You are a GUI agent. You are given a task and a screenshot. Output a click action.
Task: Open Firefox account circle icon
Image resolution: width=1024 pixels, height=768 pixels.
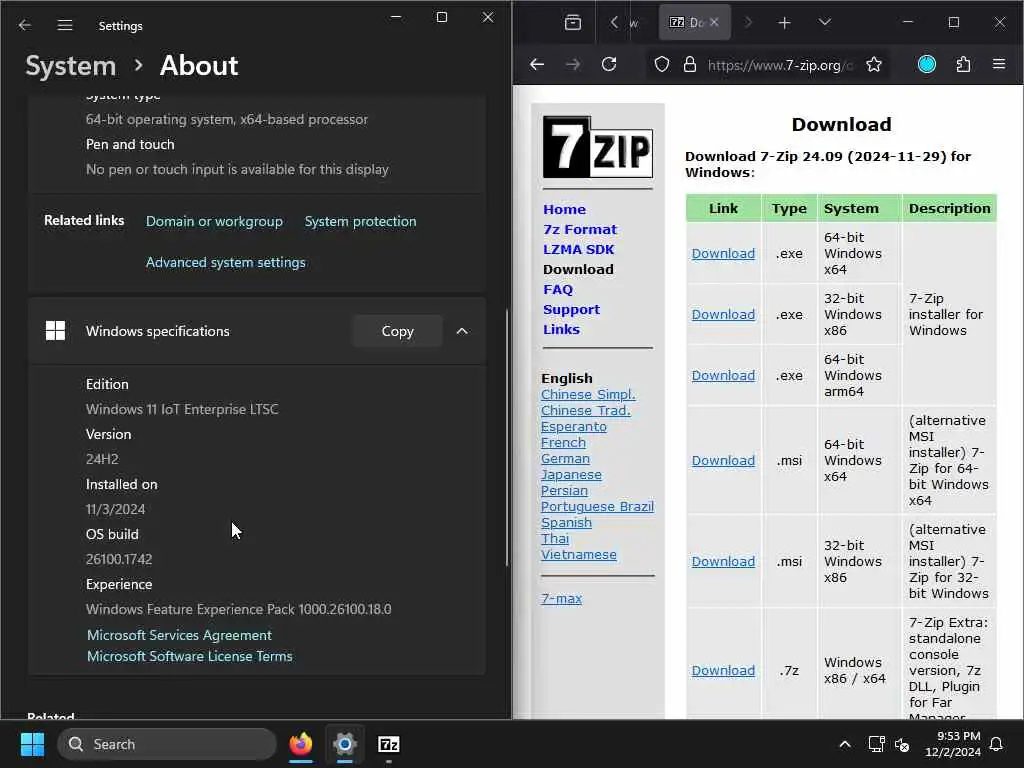click(927, 65)
